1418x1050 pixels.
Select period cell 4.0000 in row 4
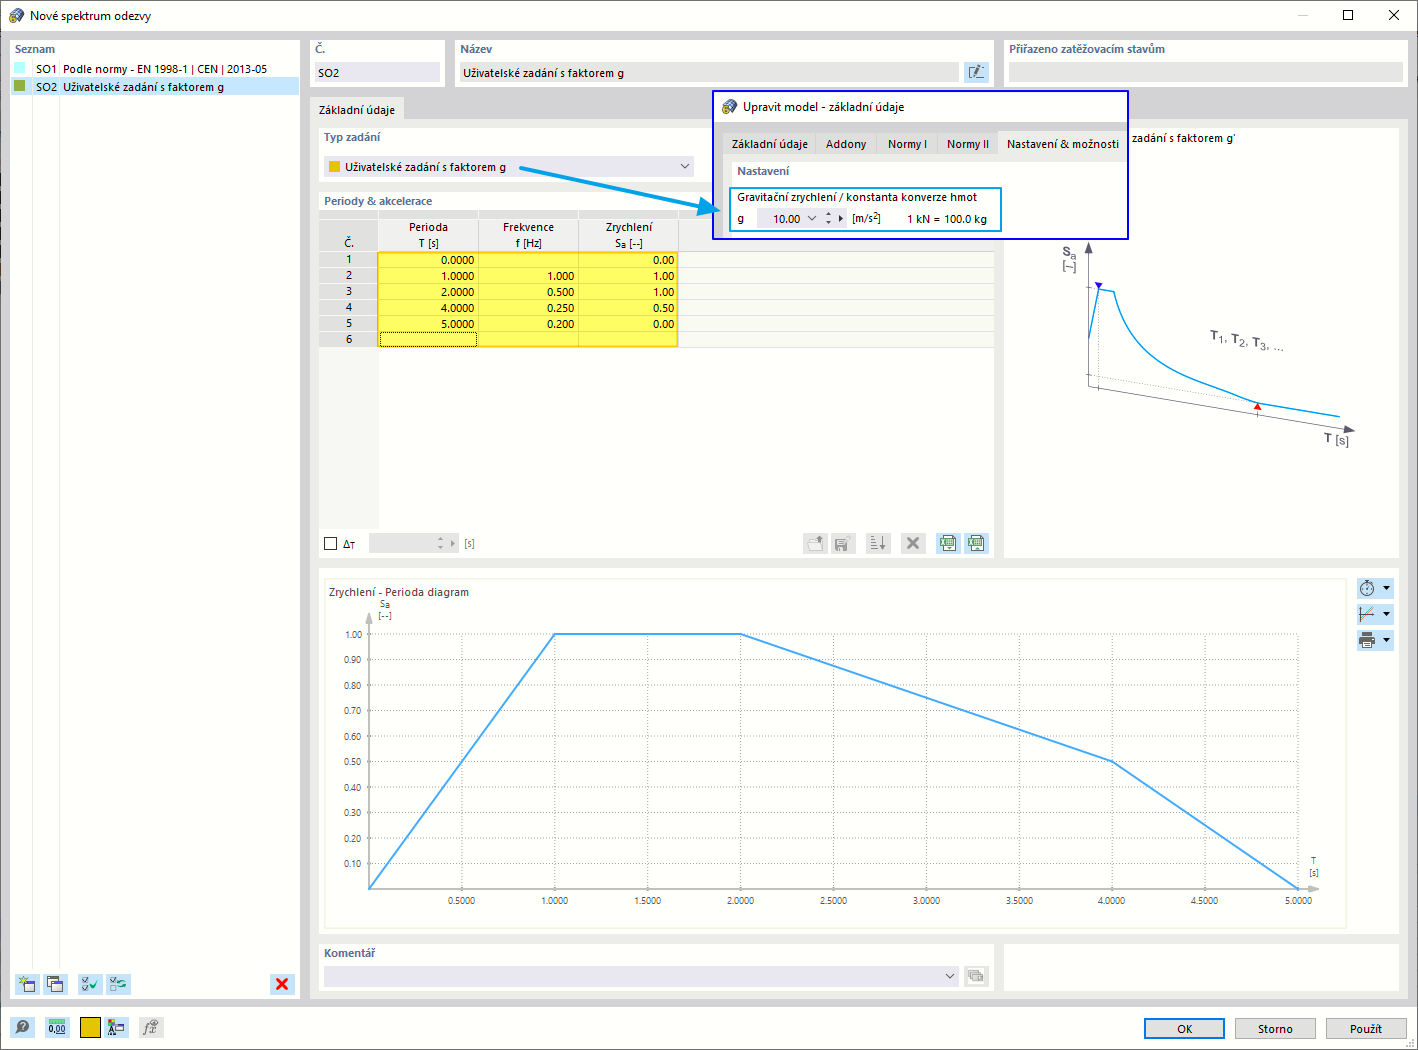[428, 308]
